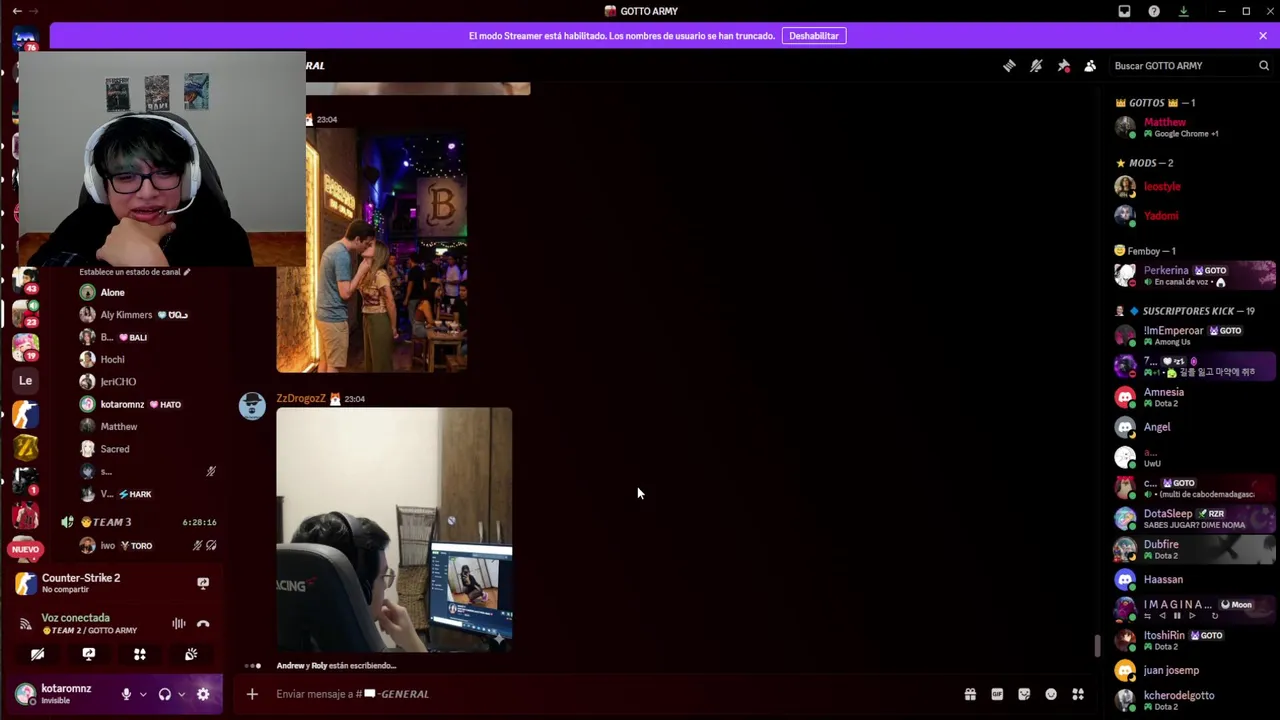Click the message input for GENERAL

(x=610, y=694)
